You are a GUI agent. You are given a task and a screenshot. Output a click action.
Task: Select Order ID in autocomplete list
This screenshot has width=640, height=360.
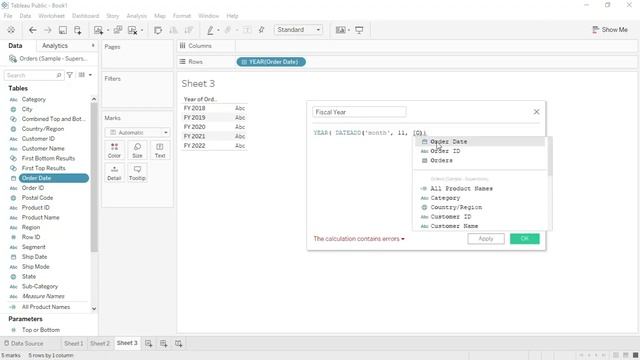480,151
